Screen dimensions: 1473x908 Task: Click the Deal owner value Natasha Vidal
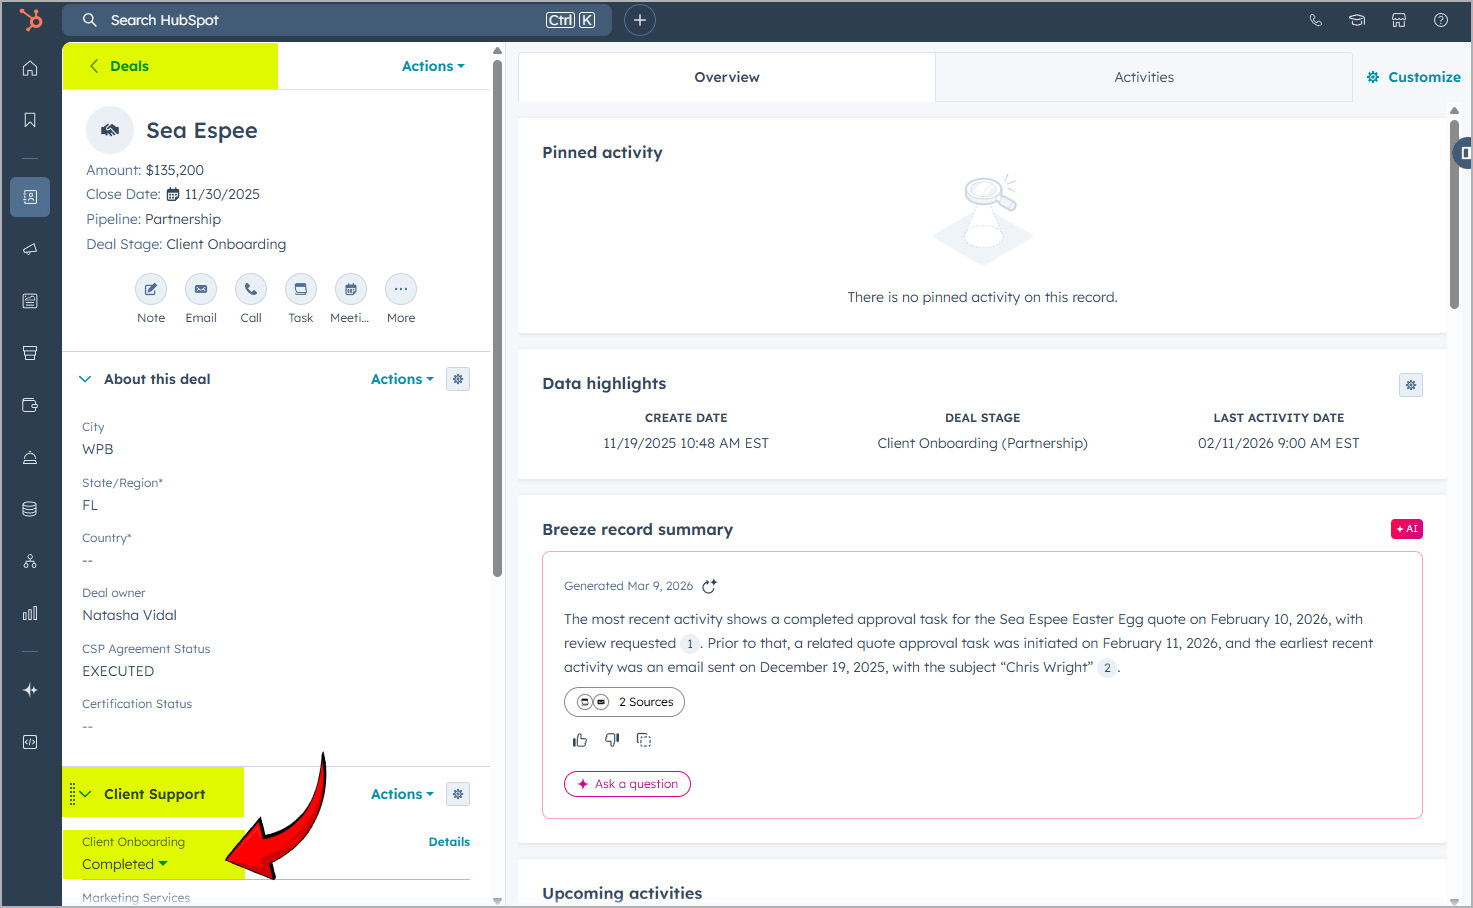pos(129,615)
